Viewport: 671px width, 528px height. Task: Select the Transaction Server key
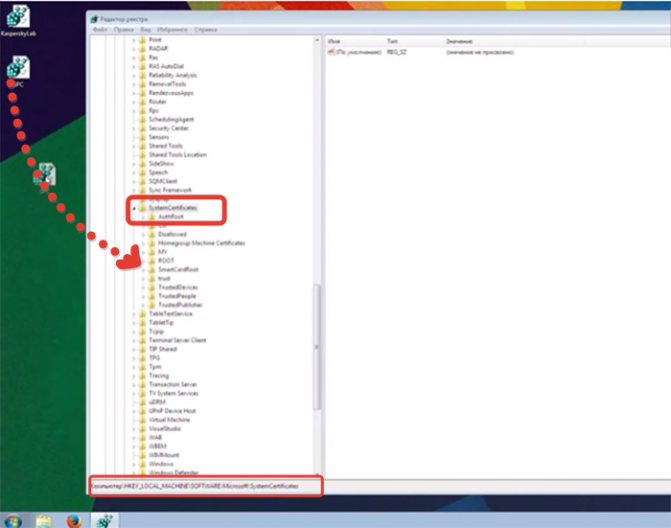click(x=173, y=384)
